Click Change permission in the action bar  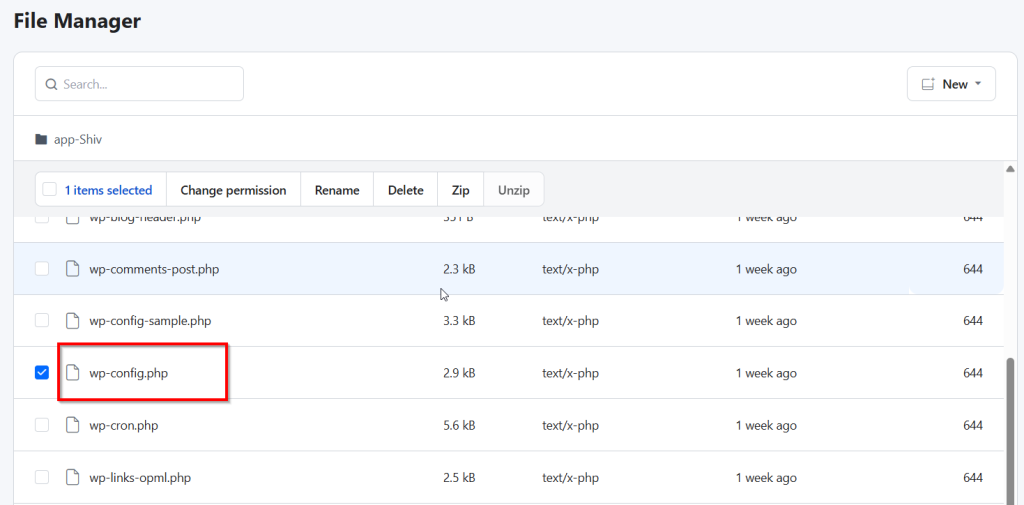click(x=233, y=190)
